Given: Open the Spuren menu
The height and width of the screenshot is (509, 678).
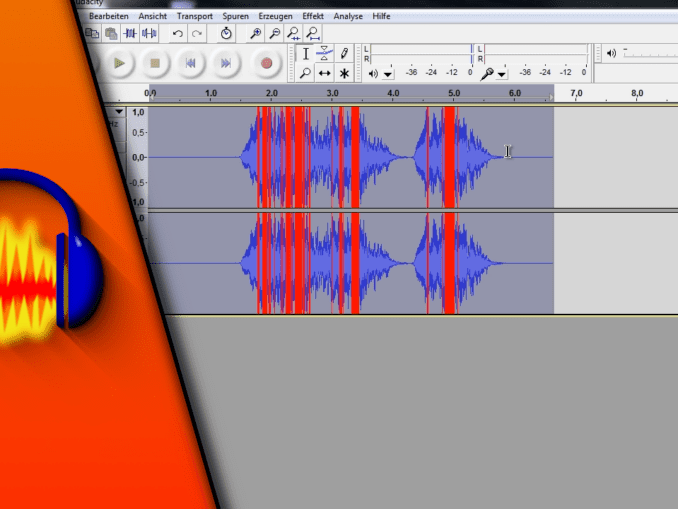Looking at the screenshot, I should click(235, 16).
